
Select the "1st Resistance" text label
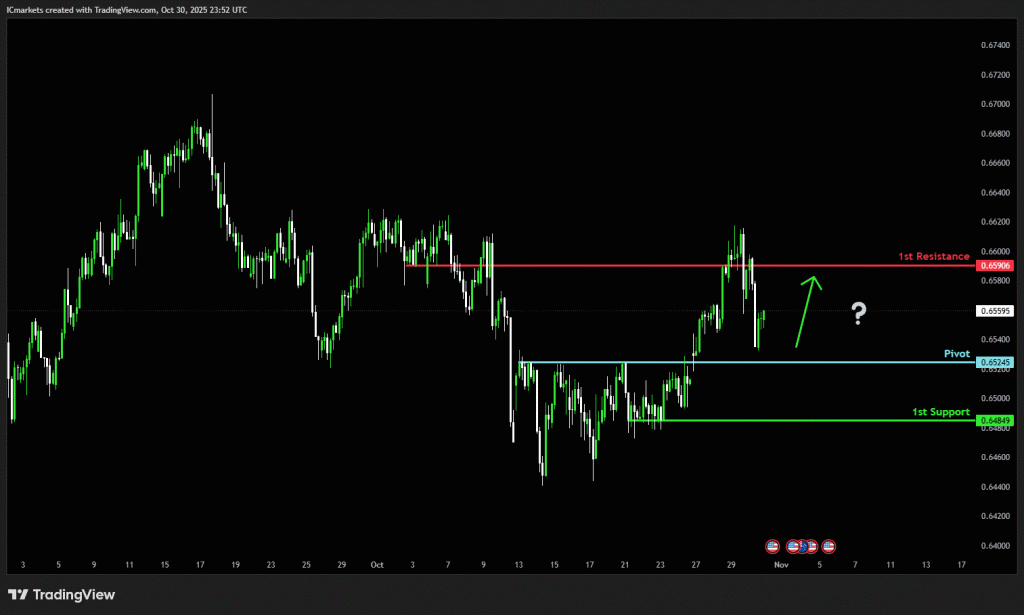933,257
